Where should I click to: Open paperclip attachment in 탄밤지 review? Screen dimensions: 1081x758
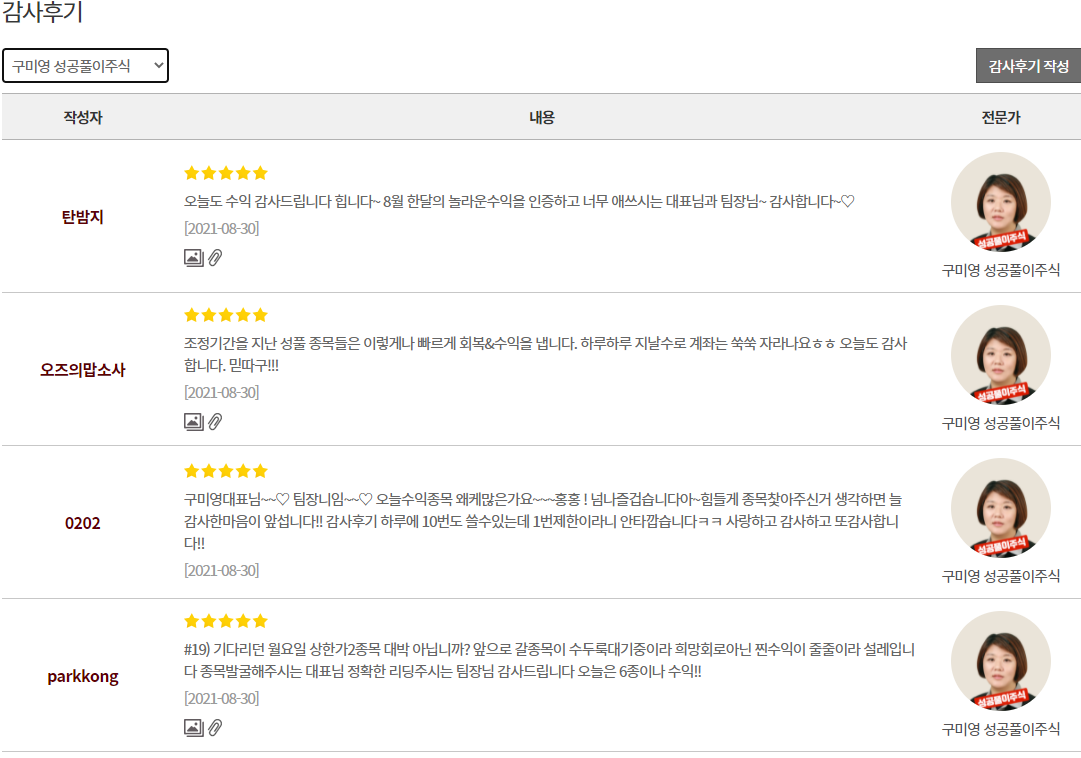(215, 258)
